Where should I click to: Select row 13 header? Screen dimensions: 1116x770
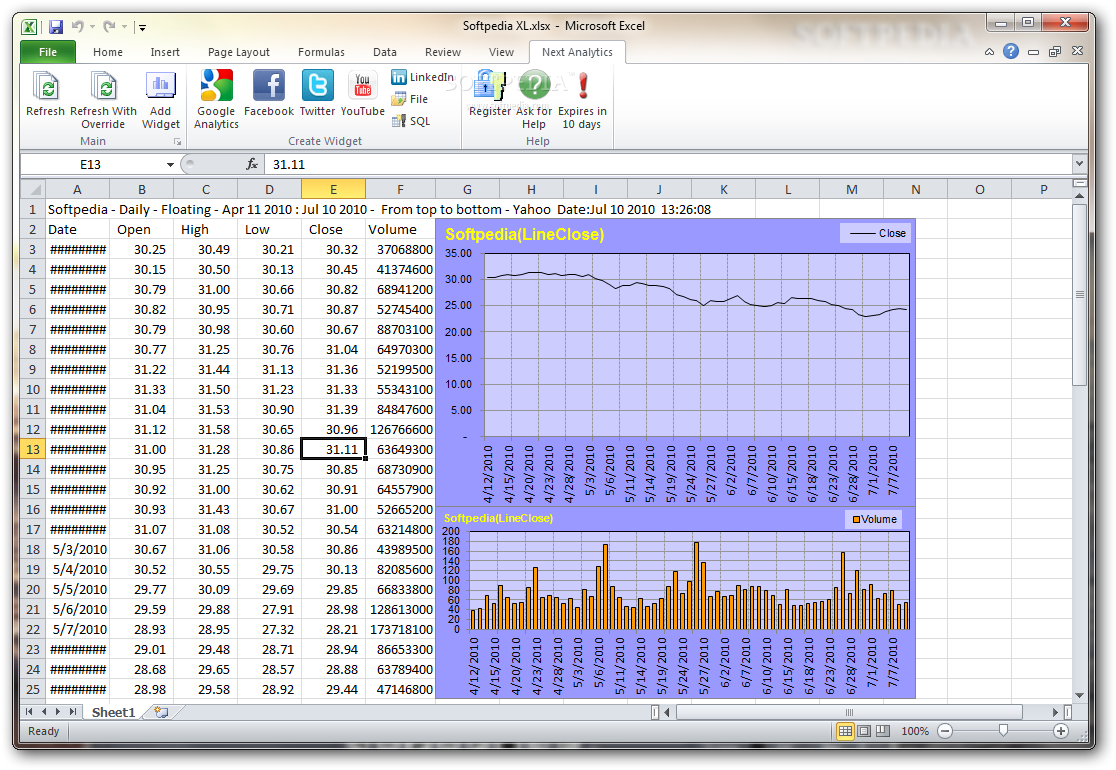point(33,450)
